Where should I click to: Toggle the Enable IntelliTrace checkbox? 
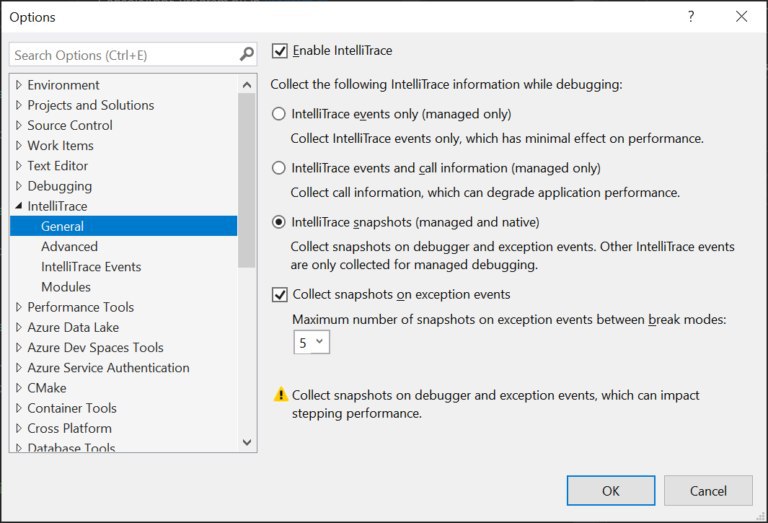280,50
